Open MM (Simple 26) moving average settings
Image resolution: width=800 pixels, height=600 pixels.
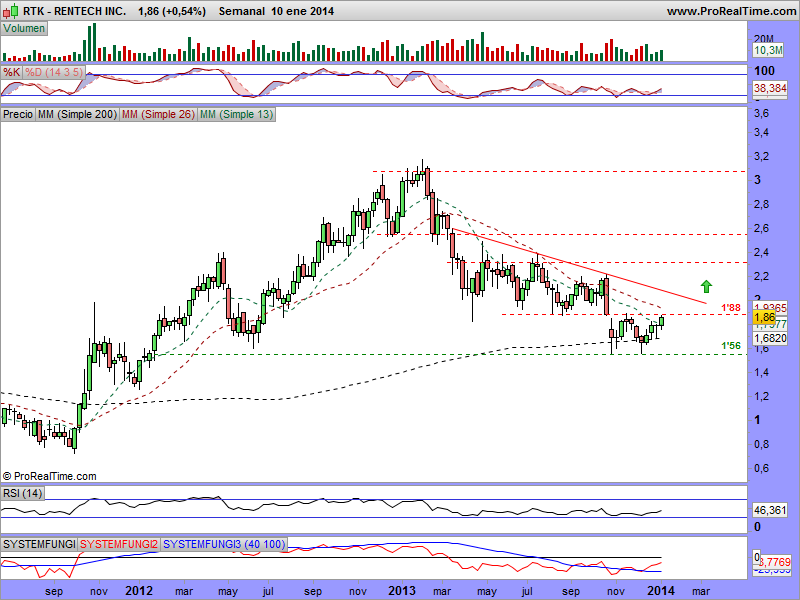158,114
